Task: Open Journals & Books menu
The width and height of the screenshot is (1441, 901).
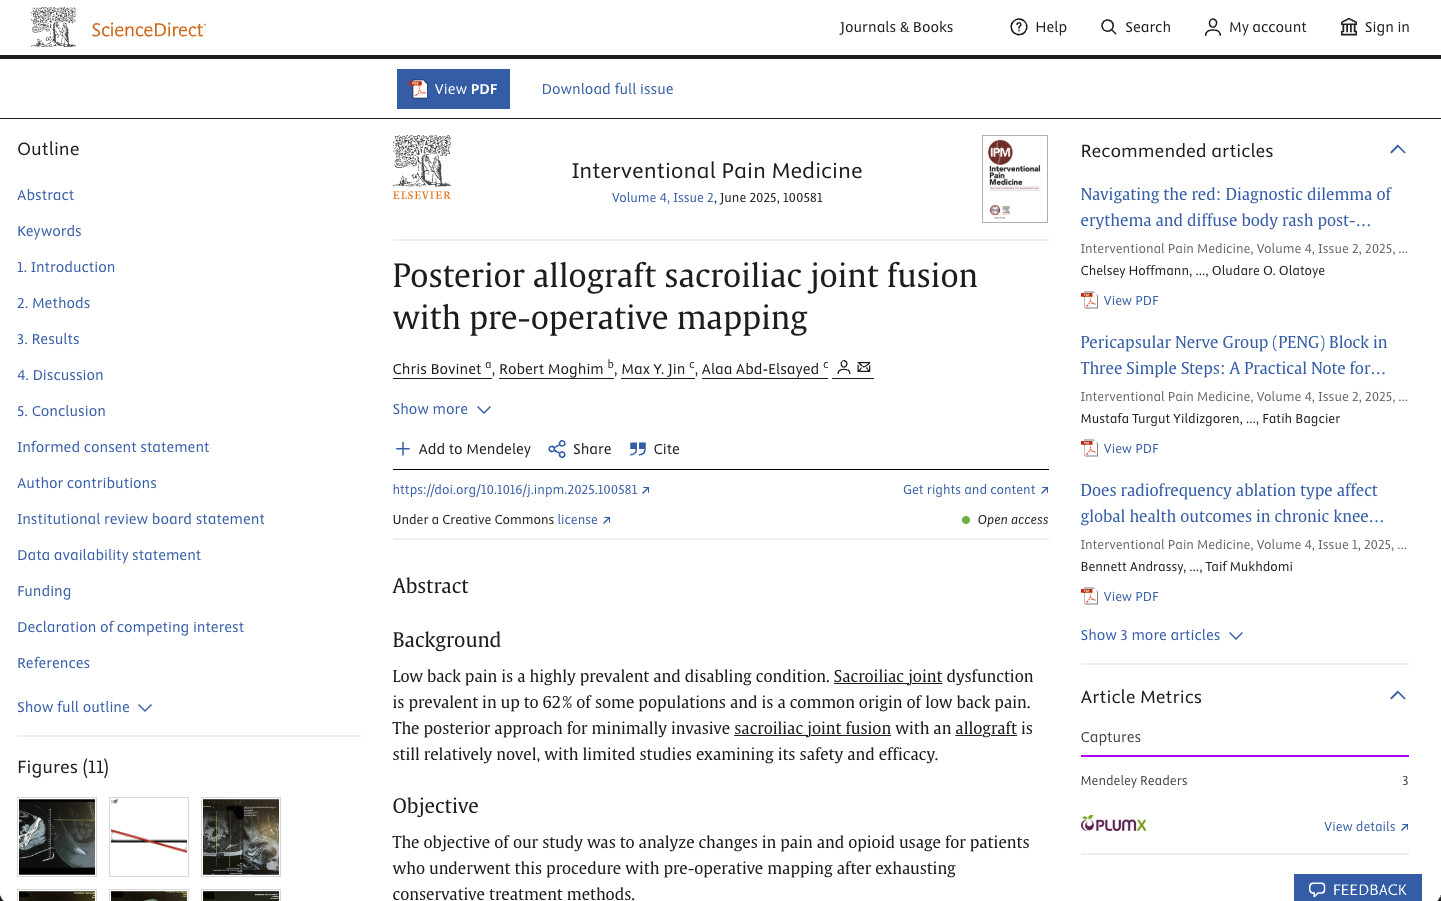Action: coord(896,27)
